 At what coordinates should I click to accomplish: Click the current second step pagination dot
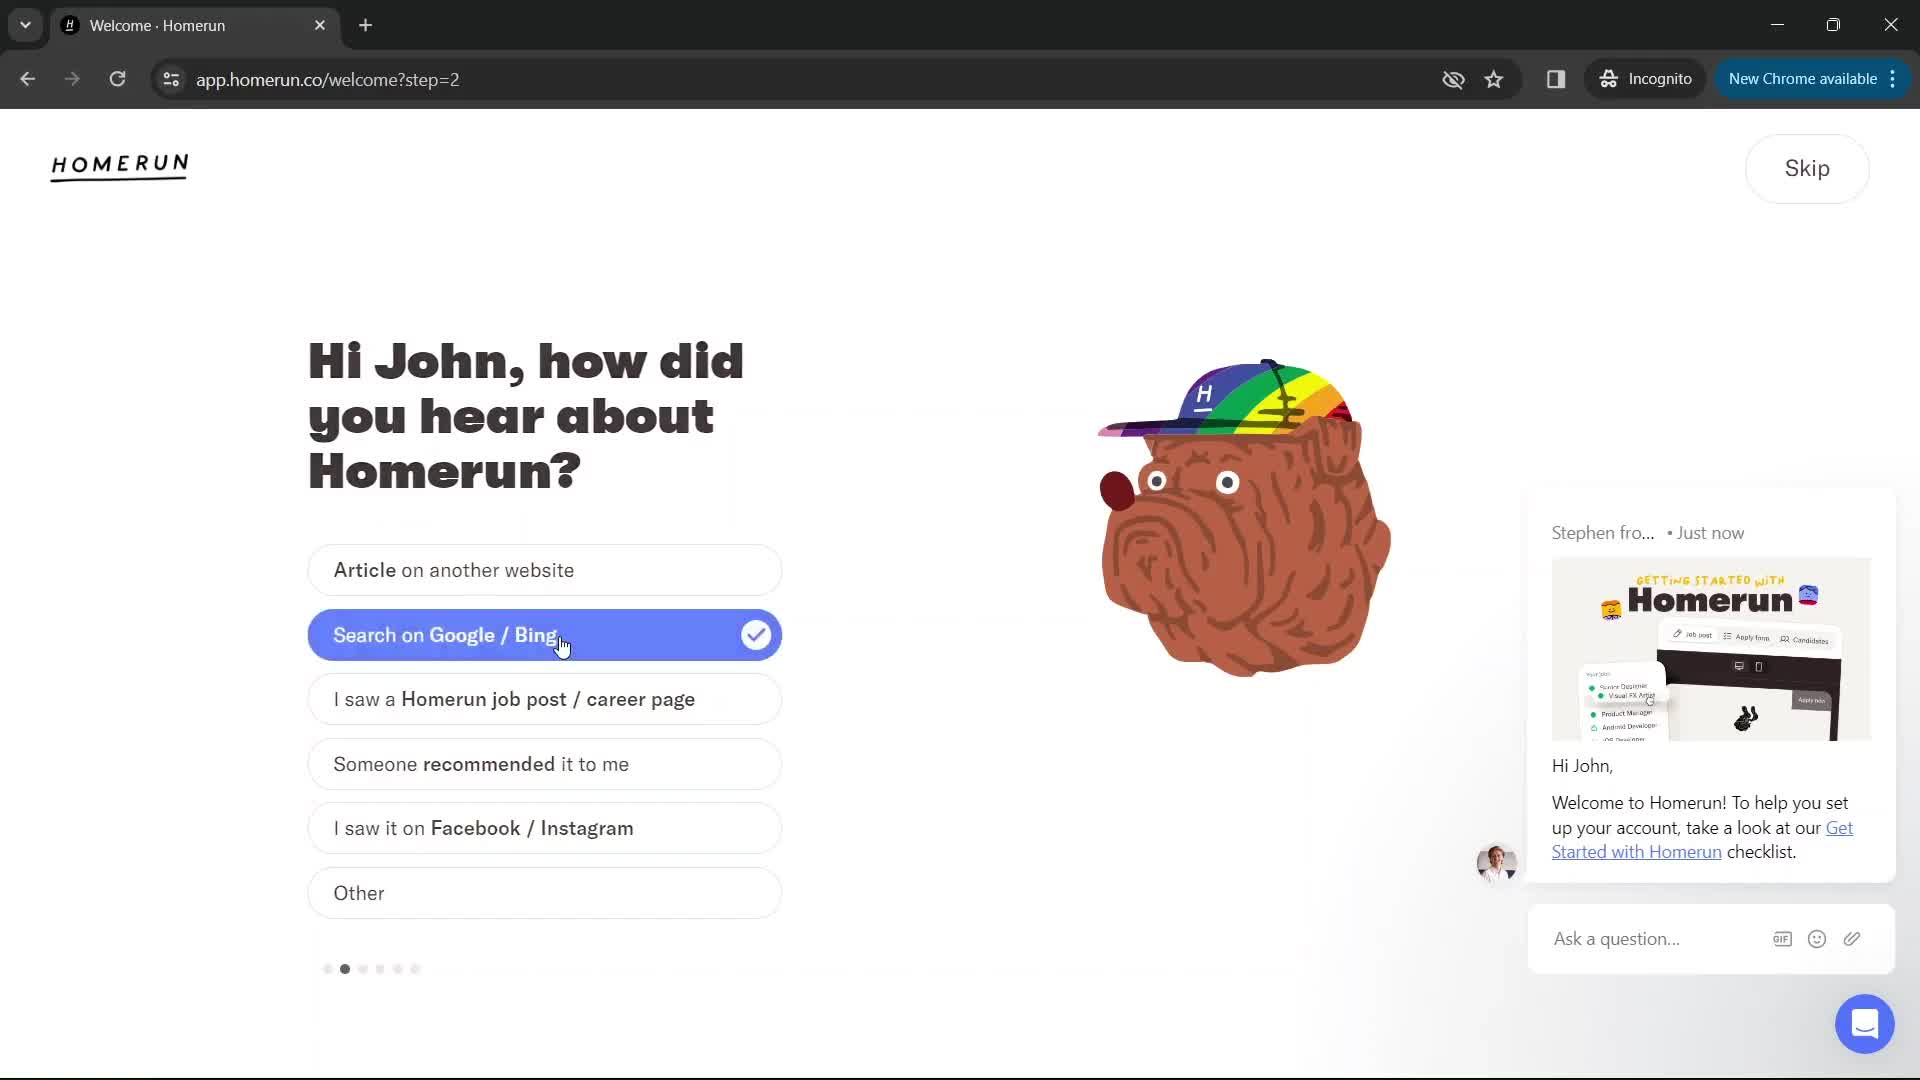345,969
